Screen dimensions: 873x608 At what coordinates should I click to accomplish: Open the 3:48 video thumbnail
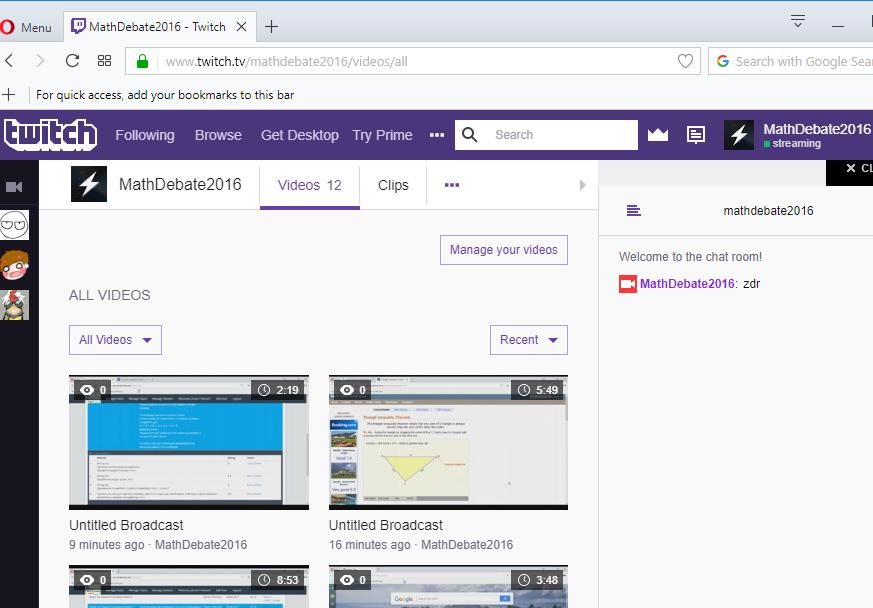click(448, 586)
